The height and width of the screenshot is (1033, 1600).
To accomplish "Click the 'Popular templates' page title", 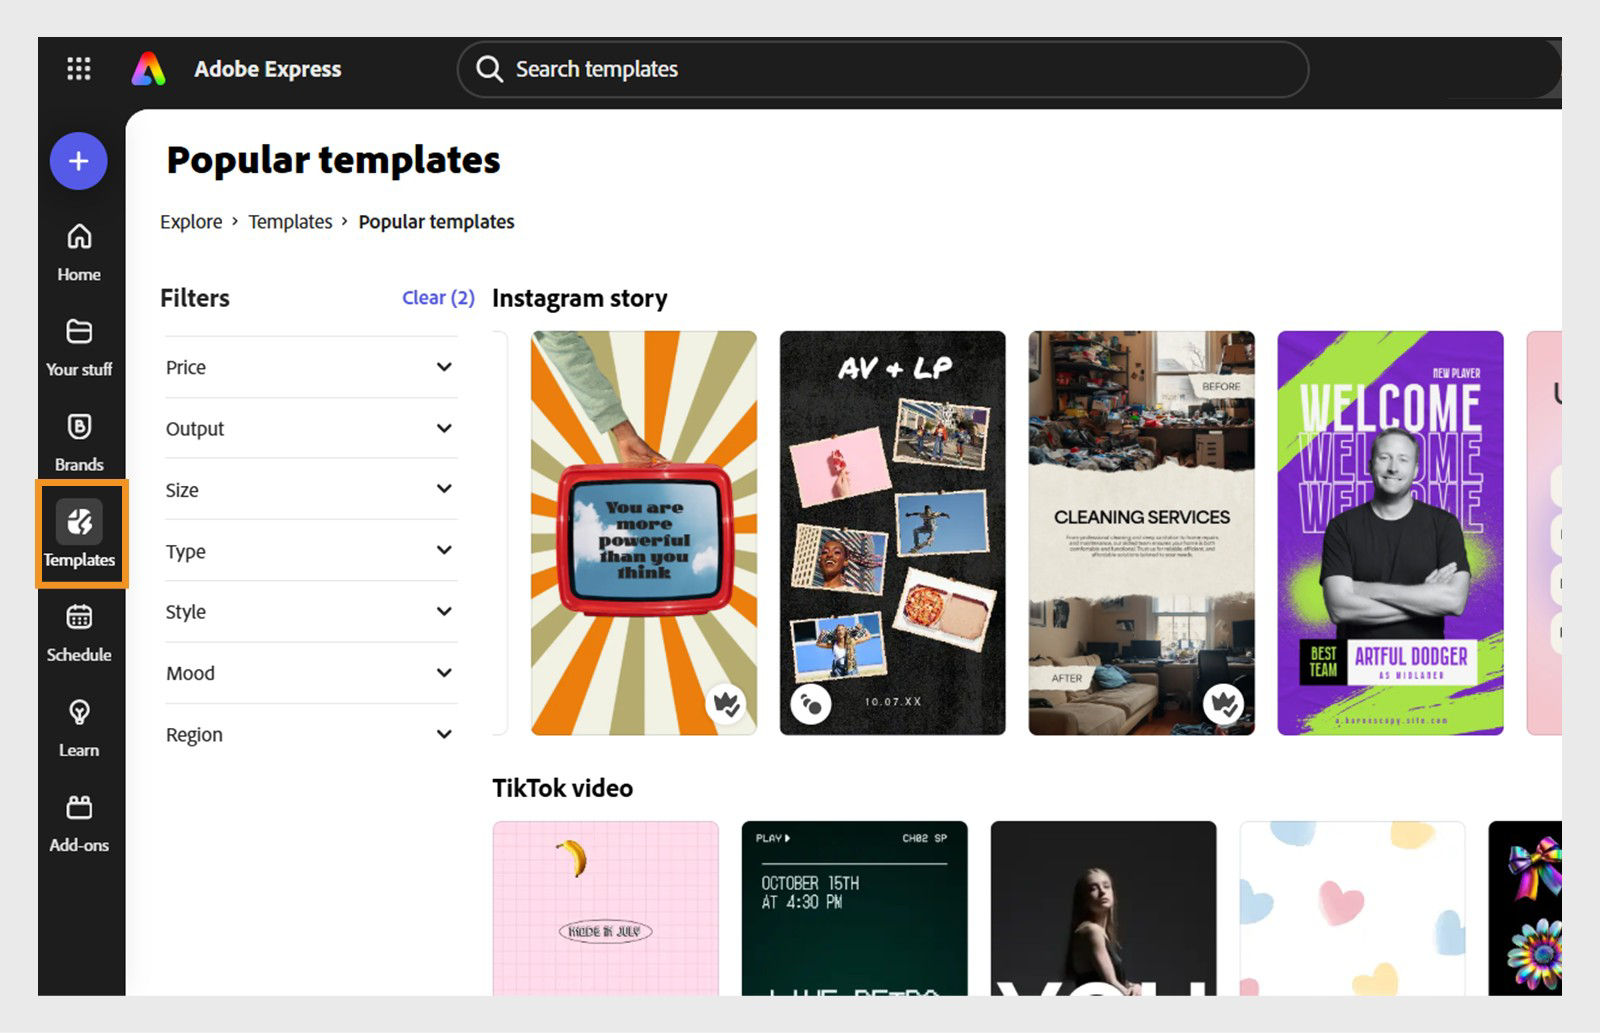I will [333, 160].
